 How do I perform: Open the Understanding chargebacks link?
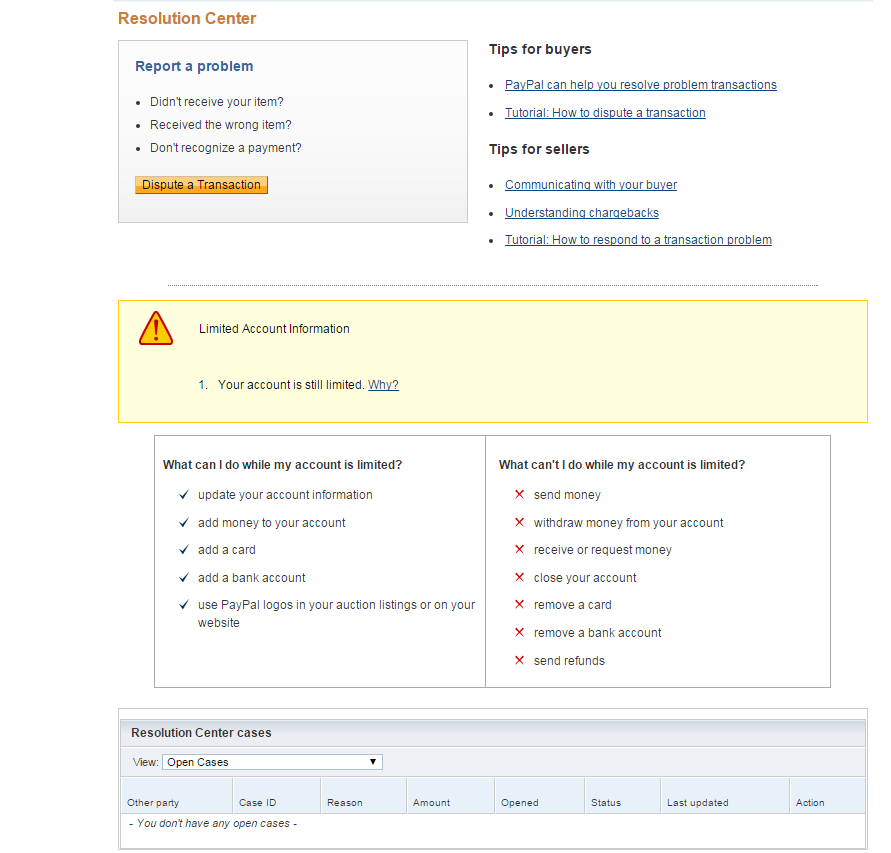click(x=581, y=213)
